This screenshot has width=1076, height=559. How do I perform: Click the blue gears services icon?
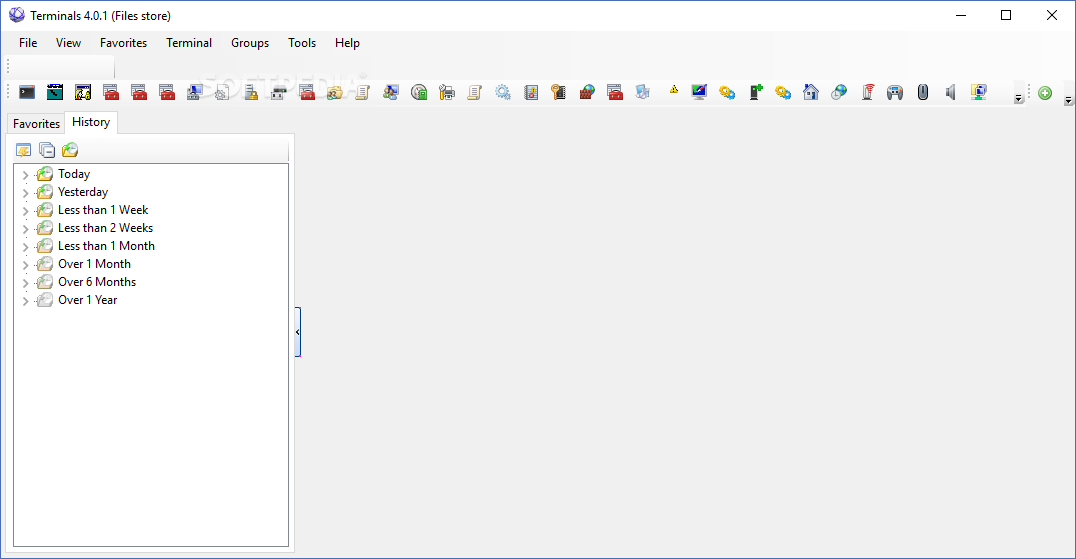coord(503,92)
